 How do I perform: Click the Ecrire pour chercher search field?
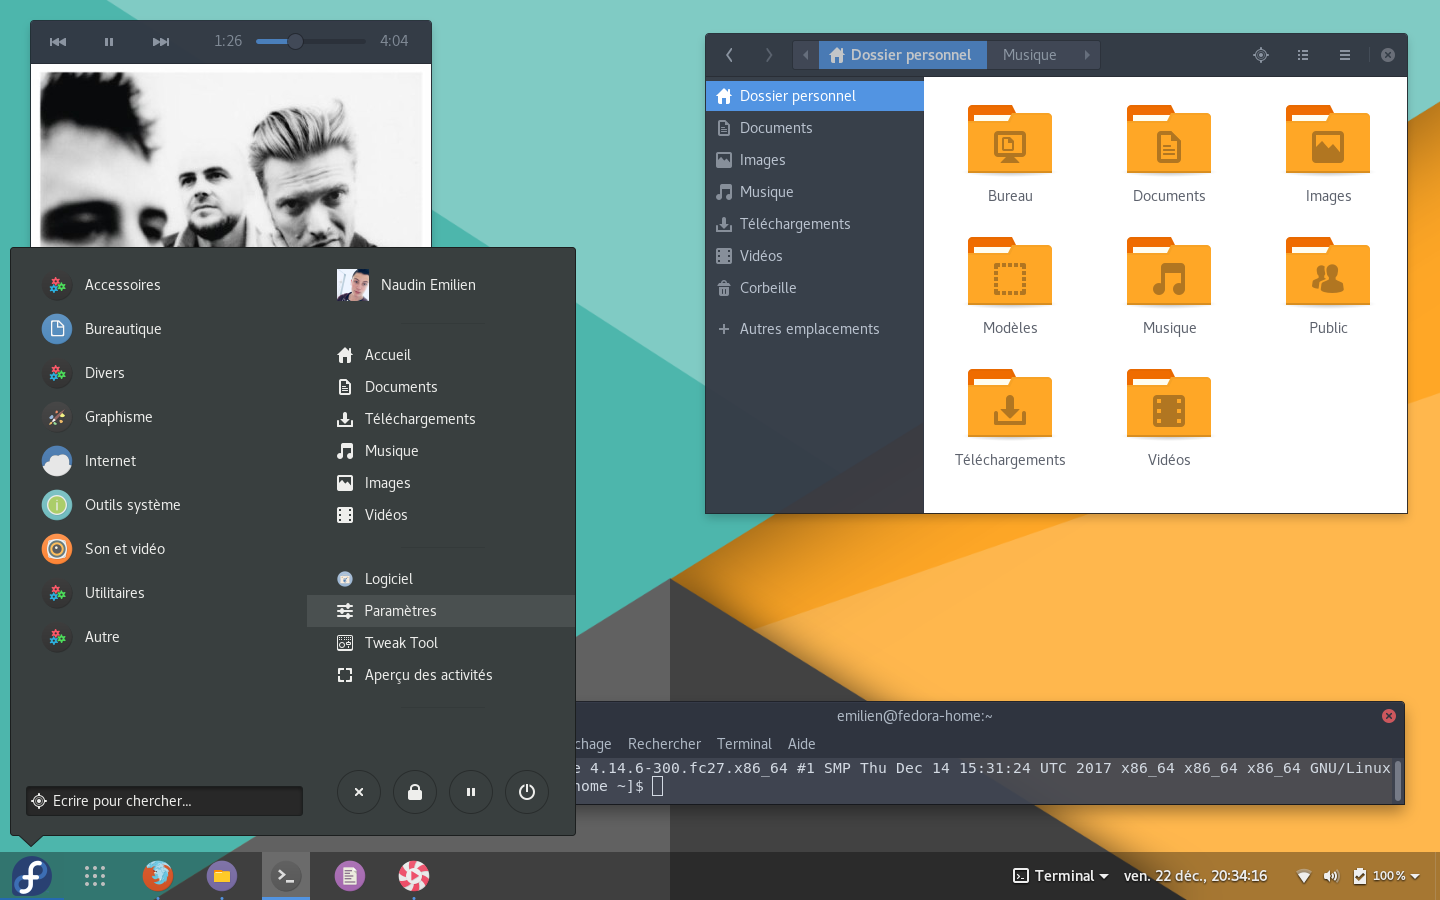(165, 801)
